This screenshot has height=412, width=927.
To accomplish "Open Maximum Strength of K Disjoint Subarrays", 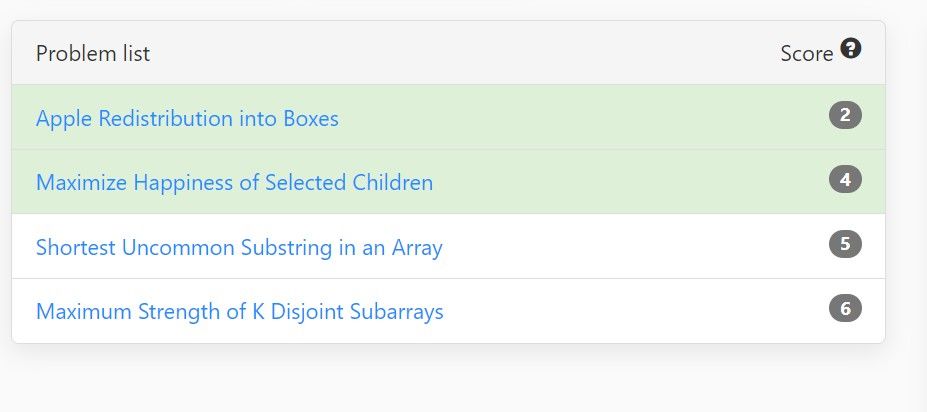I will click(239, 311).
